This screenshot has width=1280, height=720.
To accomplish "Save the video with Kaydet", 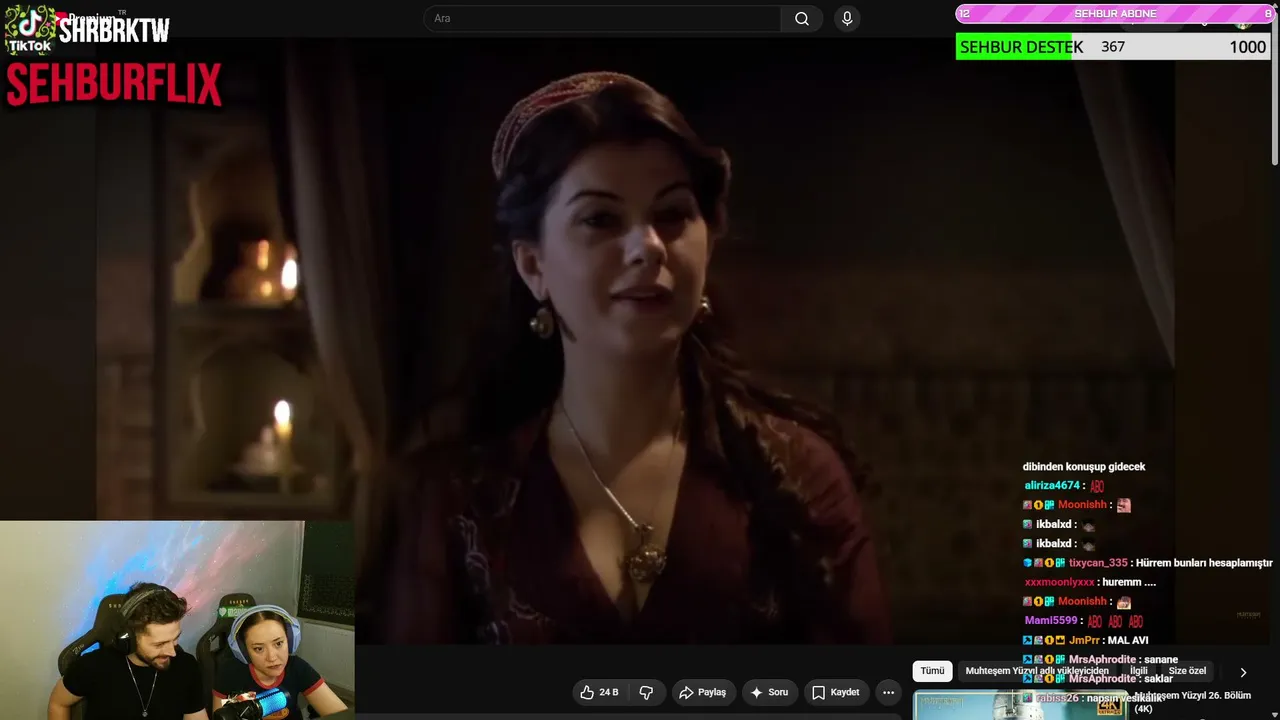I will point(836,692).
